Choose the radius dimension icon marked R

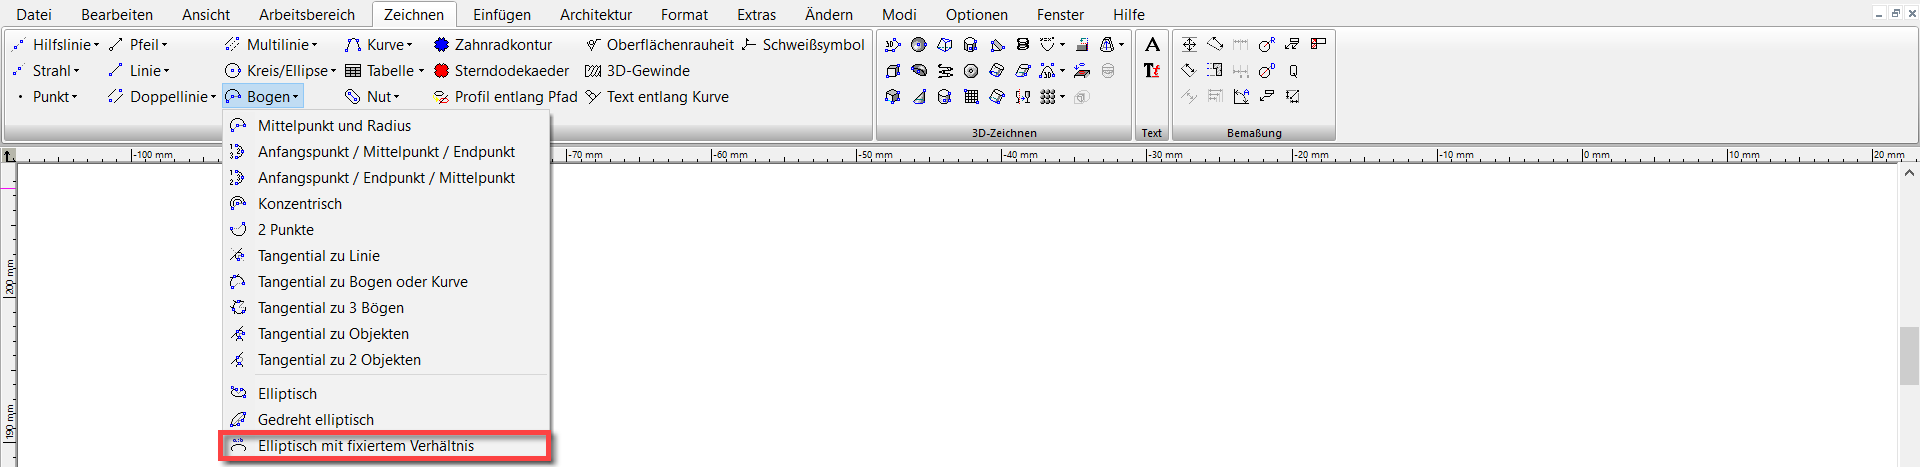click(x=1267, y=45)
